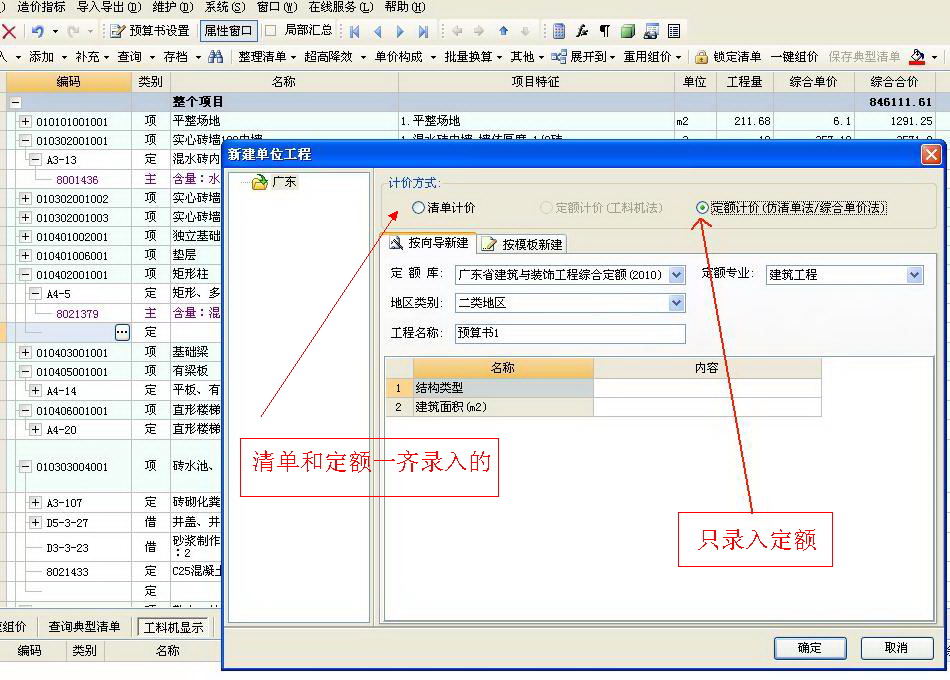Go to first record arrow icon
The height and width of the screenshot is (680, 950).
(x=355, y=31)
